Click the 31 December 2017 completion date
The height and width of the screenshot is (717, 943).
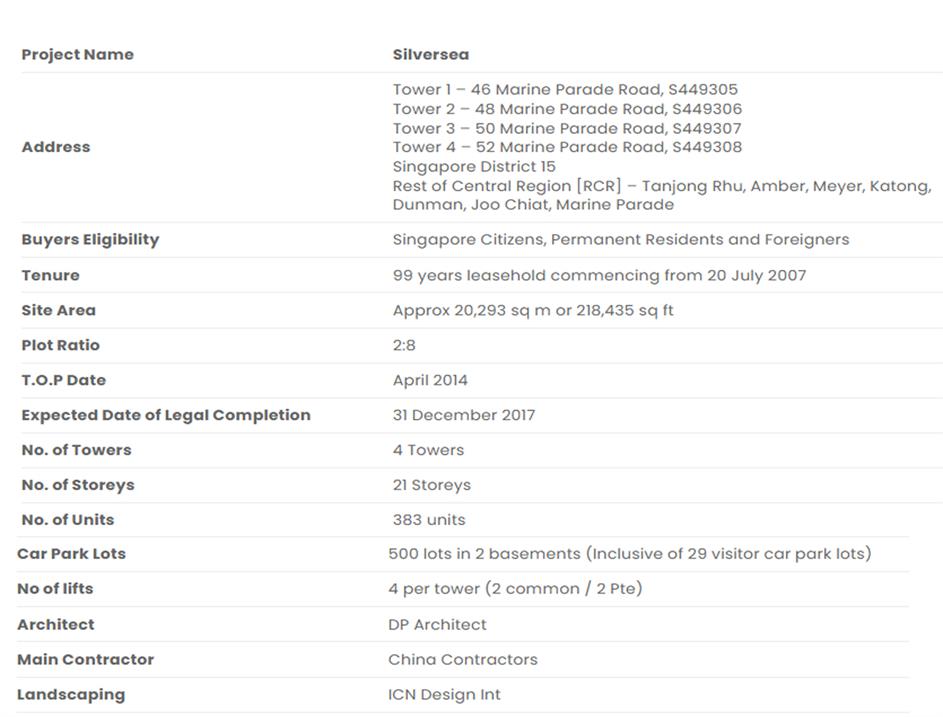coord(464,415)
